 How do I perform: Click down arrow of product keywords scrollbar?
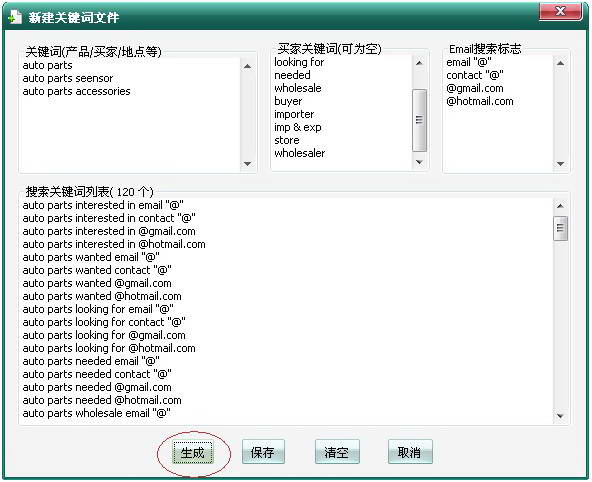click(248, 164)
